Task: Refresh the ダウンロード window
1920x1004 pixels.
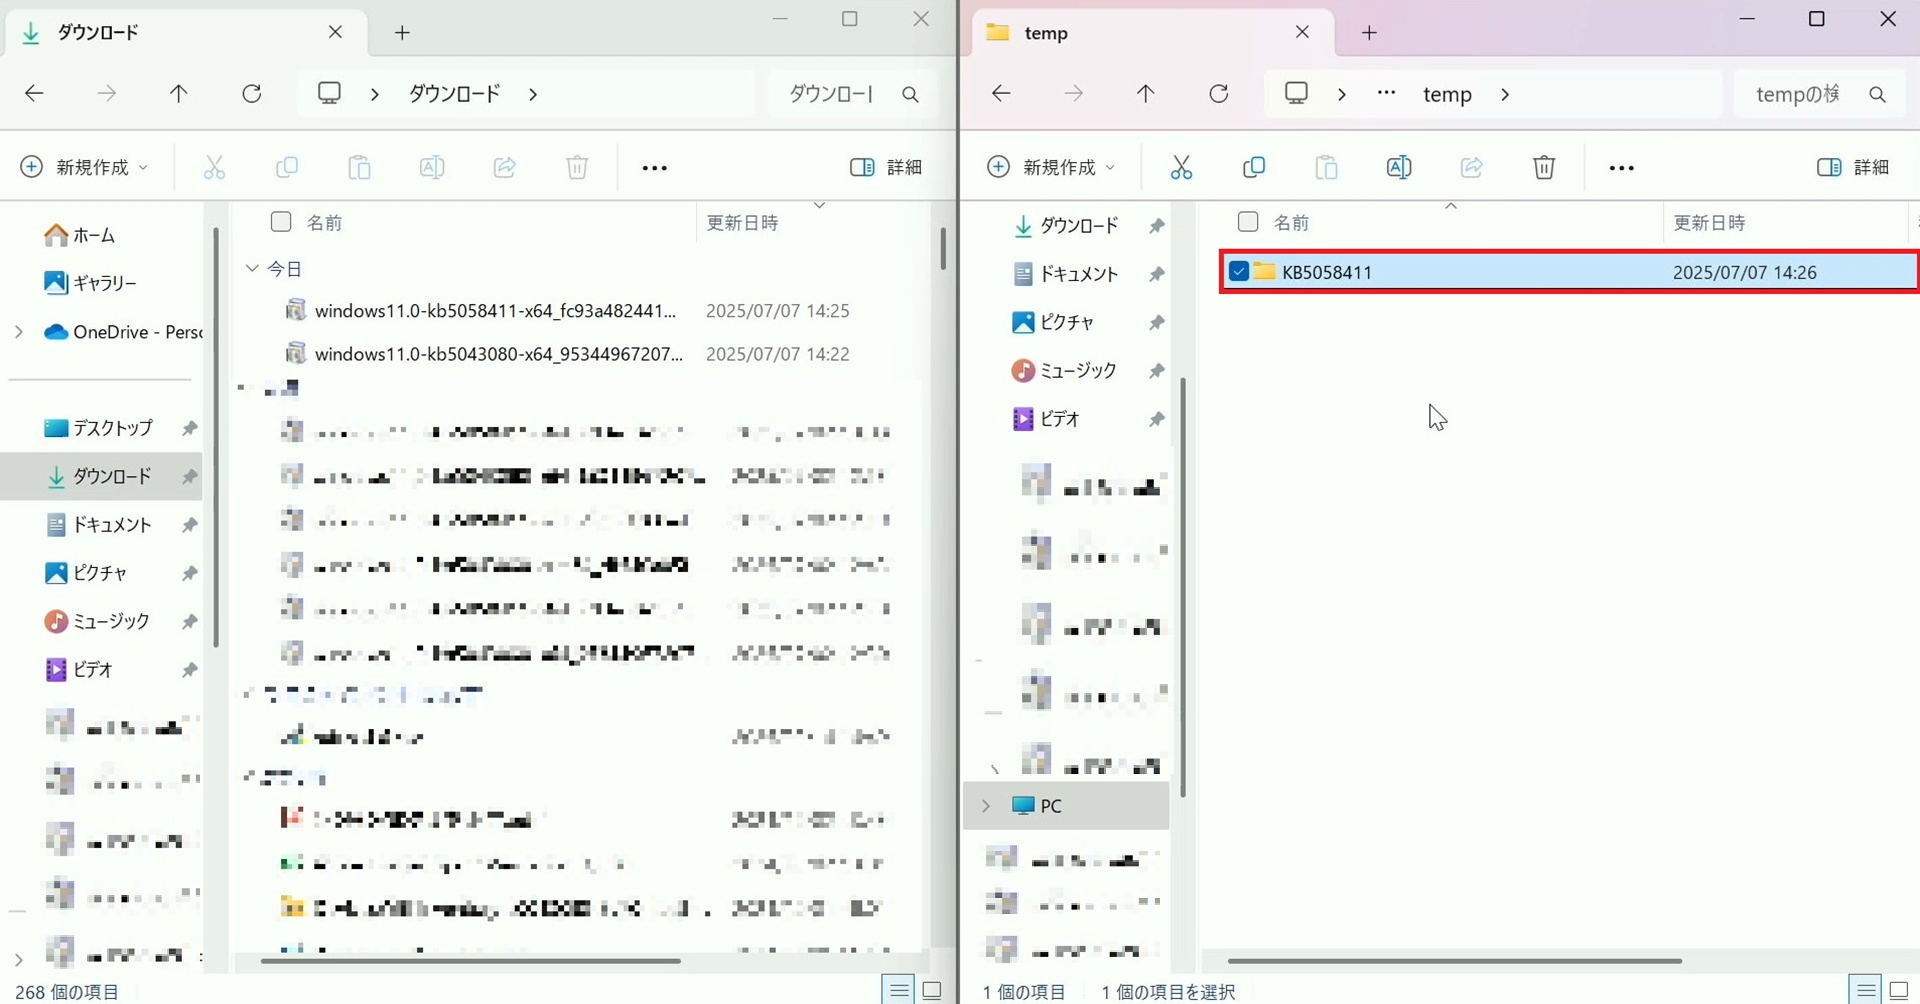Action: pos(252,94)
